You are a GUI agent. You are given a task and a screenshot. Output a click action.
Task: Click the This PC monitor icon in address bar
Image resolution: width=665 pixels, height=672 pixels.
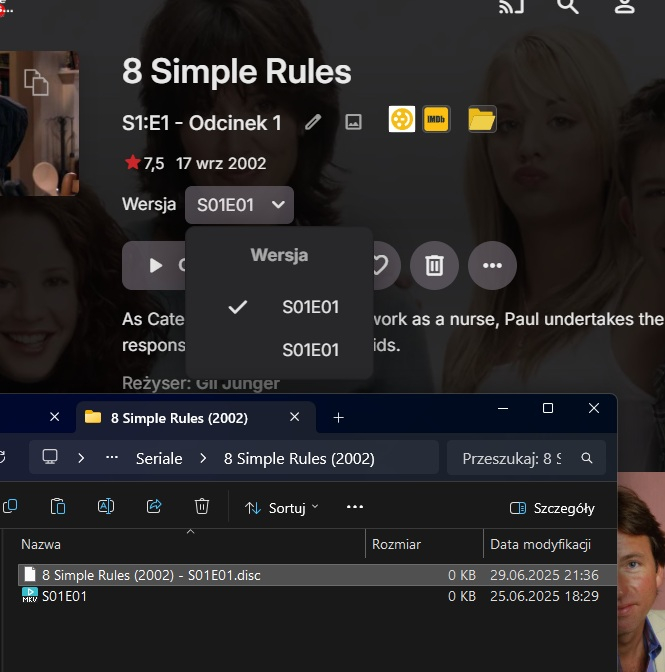coord(50,457)
